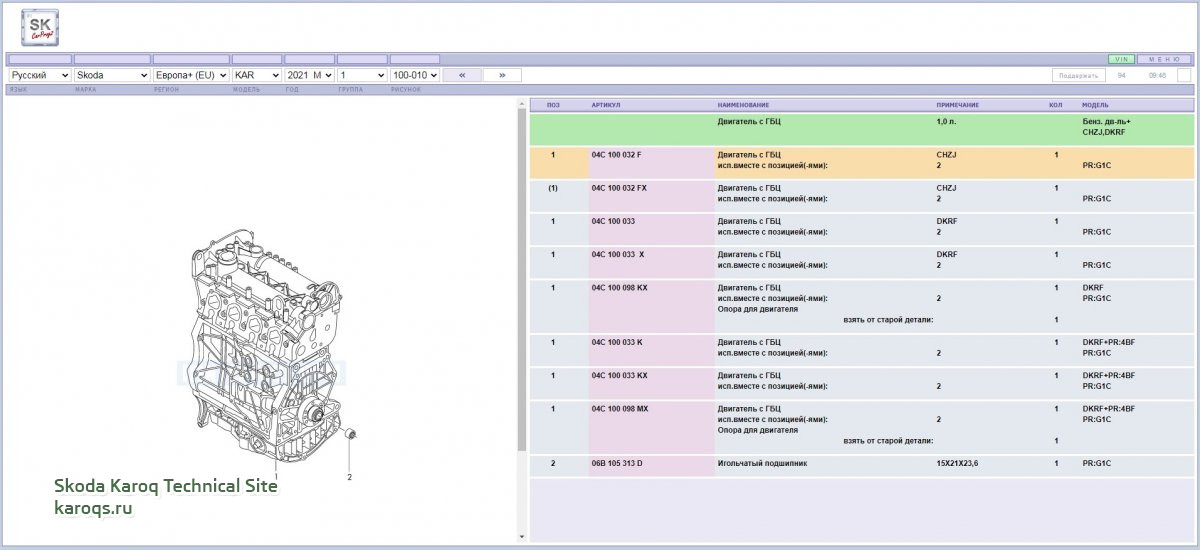This screenshot has height=550, width=1200.
Task: Open the year dropdown showing 2021
Action: 309,75
